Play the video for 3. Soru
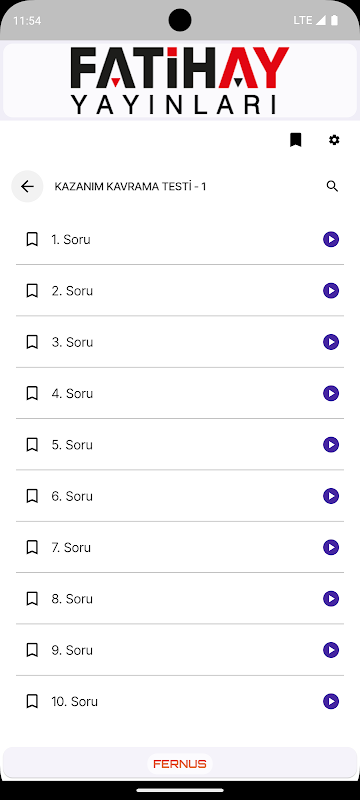The image size is (360, 800). pos(331,342)
